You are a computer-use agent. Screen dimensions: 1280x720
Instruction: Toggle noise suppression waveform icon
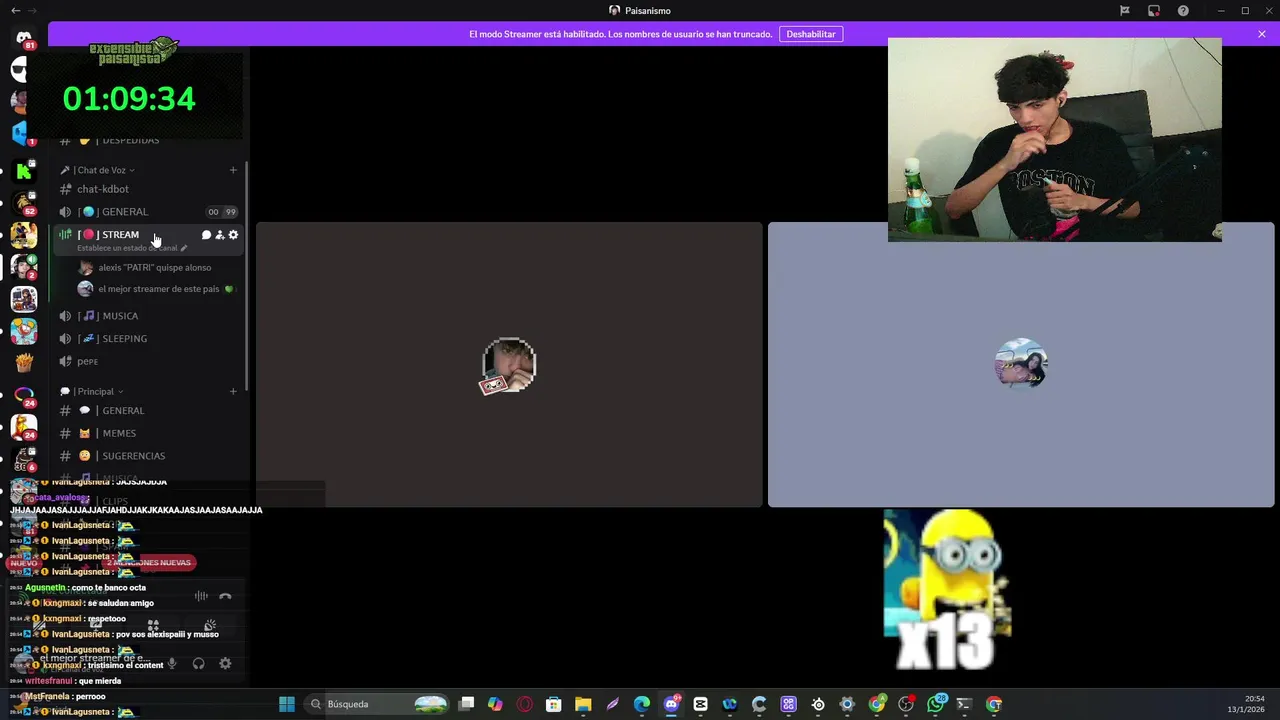201,596
